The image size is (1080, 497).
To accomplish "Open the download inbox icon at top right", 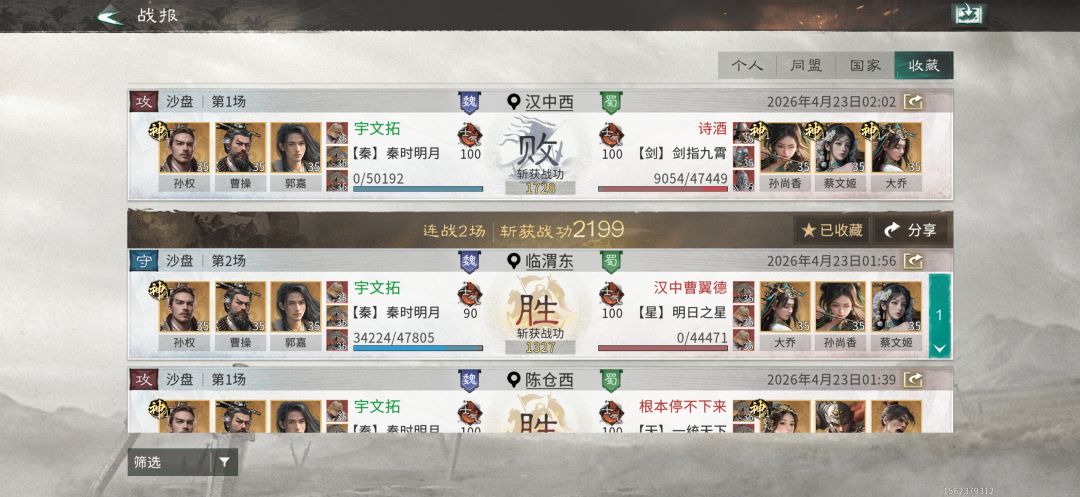I will point(968,15).
